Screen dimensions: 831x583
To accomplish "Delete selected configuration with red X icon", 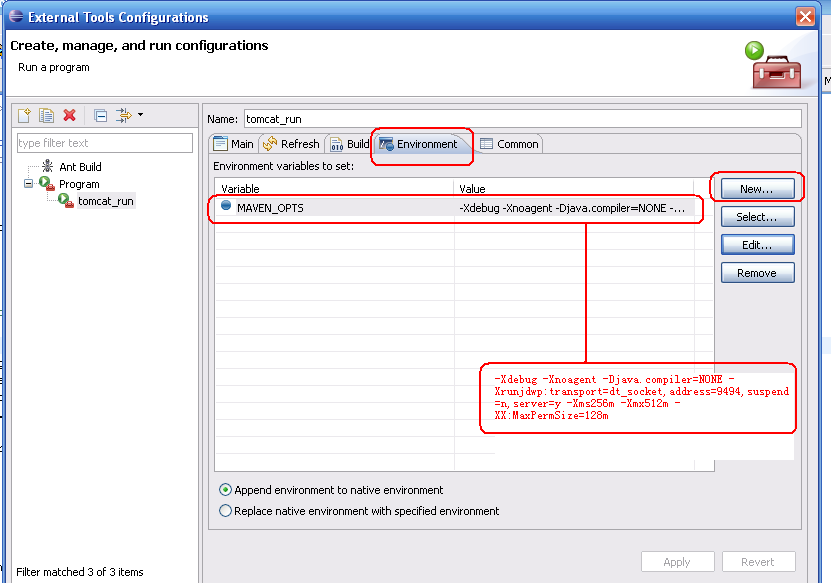I will click(69, 115).
